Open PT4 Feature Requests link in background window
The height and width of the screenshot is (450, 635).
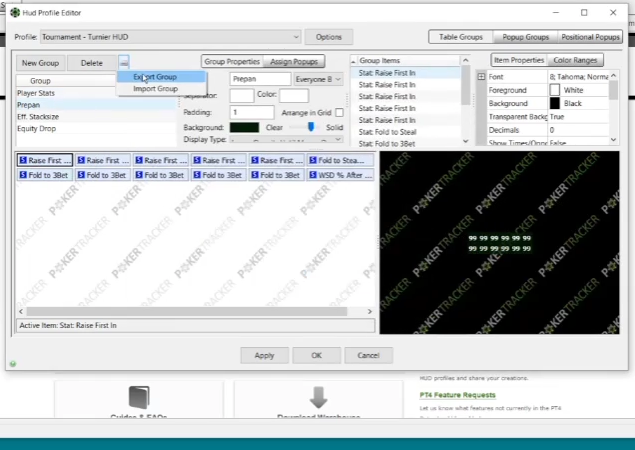[x=458, y=395]
